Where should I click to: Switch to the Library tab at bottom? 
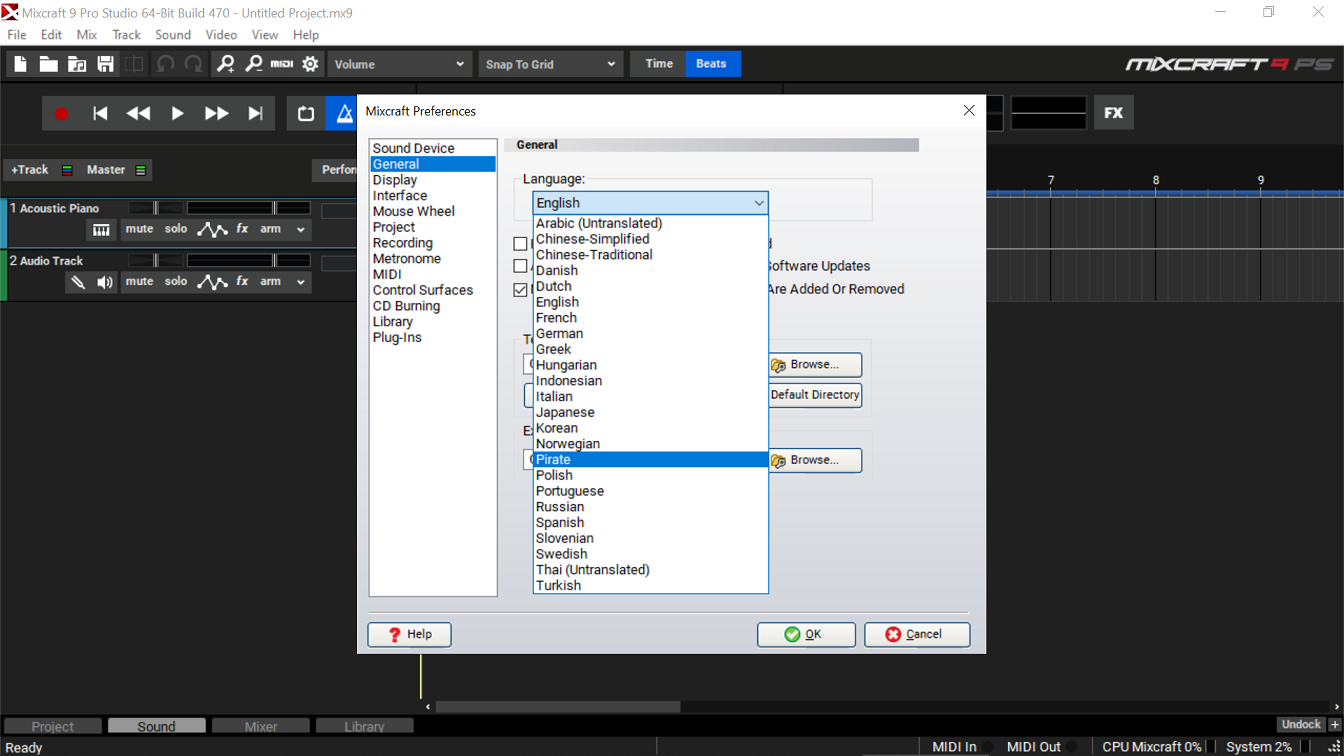pyautogui.click(x=365, y=727)
